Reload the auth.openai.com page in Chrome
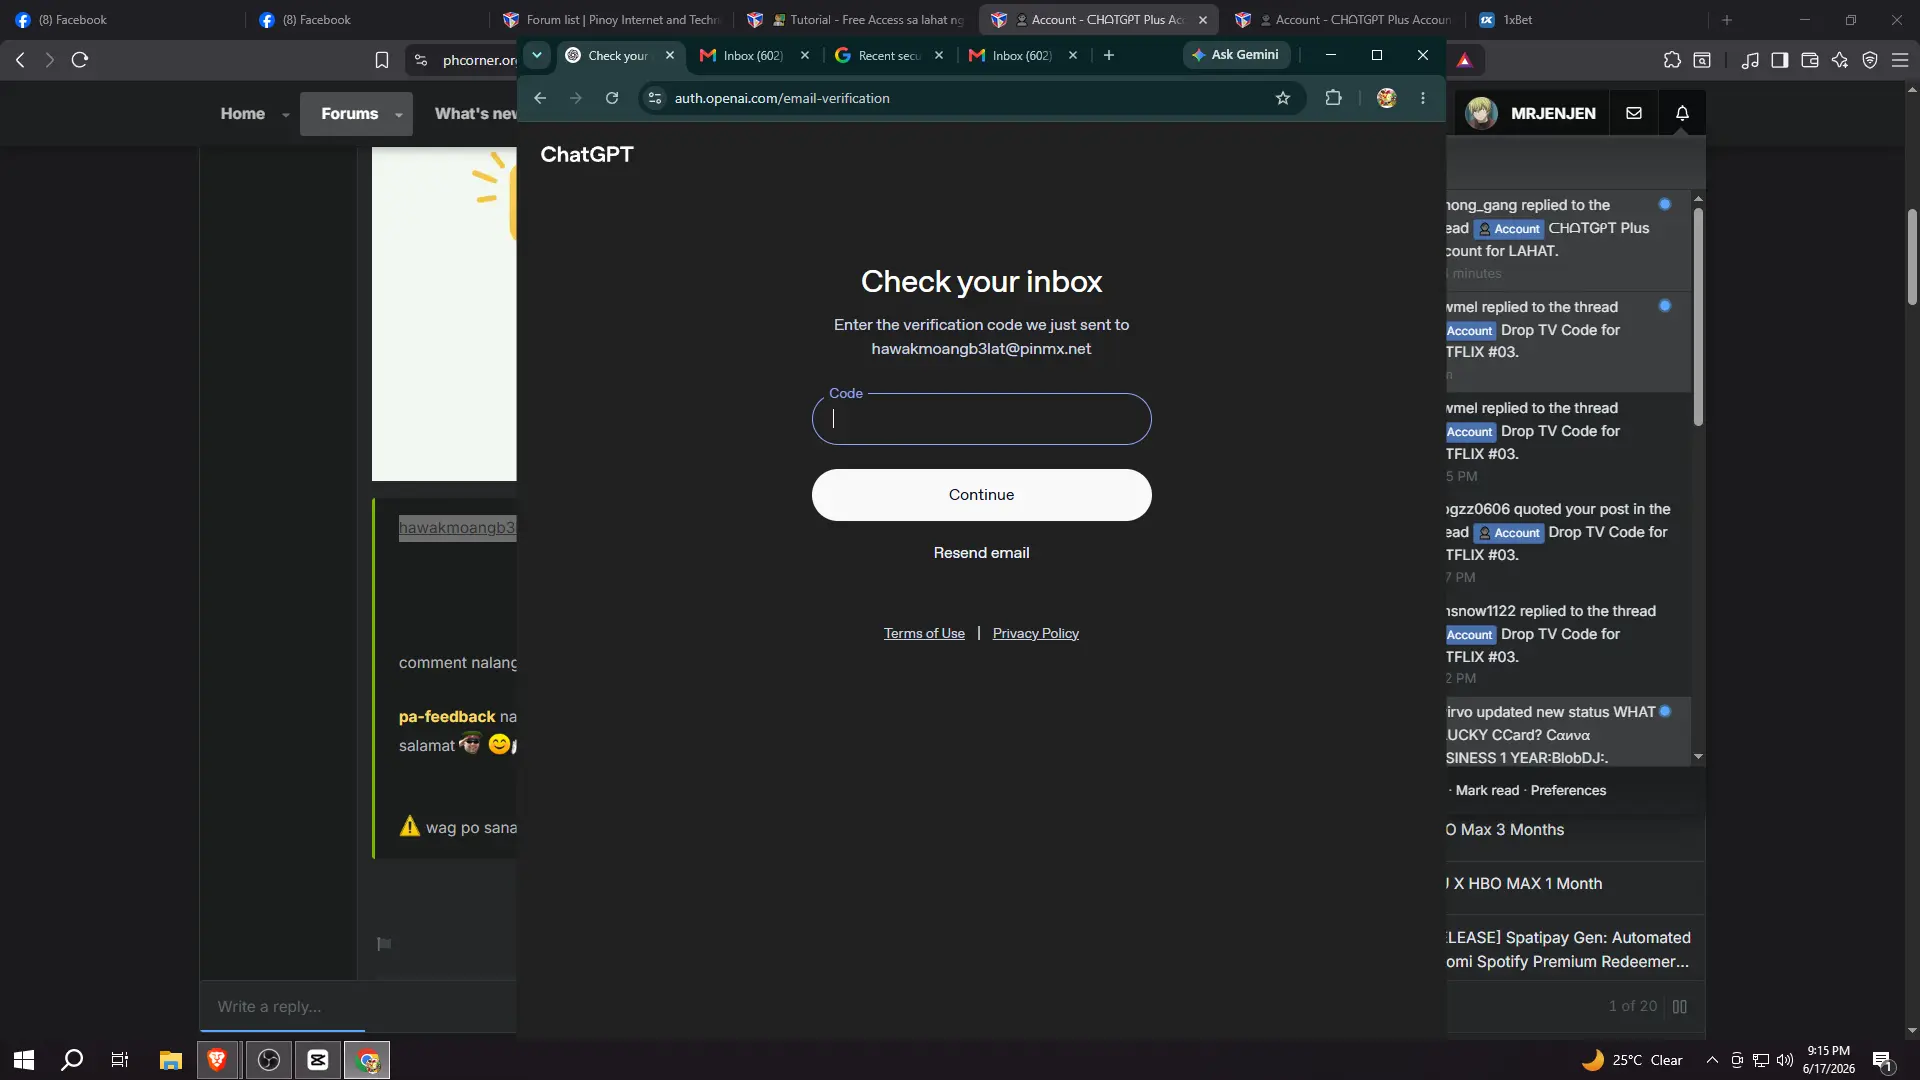The height and width of the screenshot is (1080, 1920). [x=612, y=98]
